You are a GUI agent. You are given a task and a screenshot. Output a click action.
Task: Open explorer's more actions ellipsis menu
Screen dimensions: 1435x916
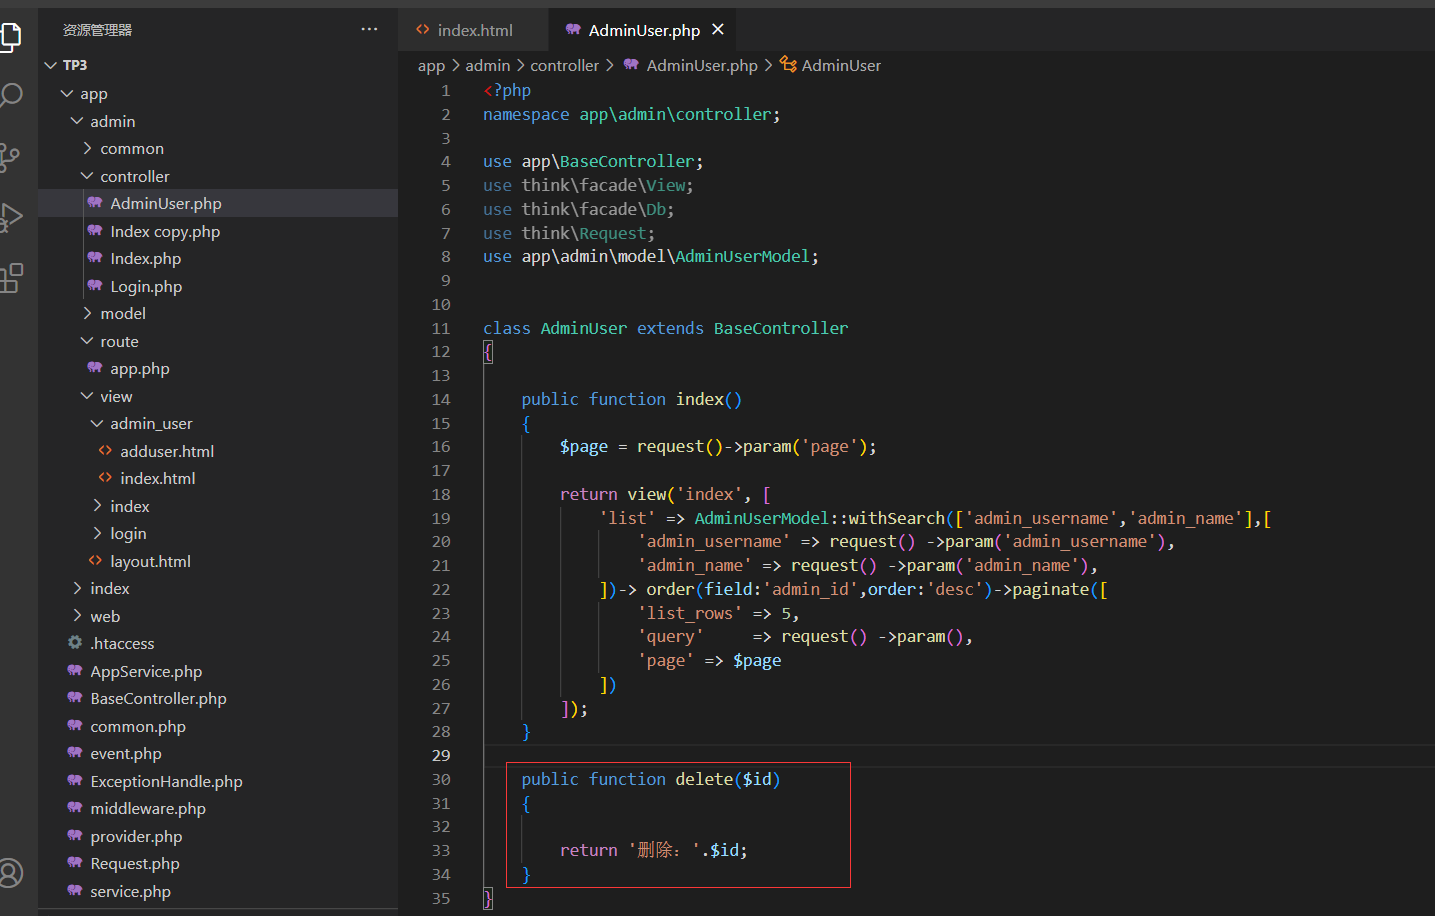(x=369, y=30)
